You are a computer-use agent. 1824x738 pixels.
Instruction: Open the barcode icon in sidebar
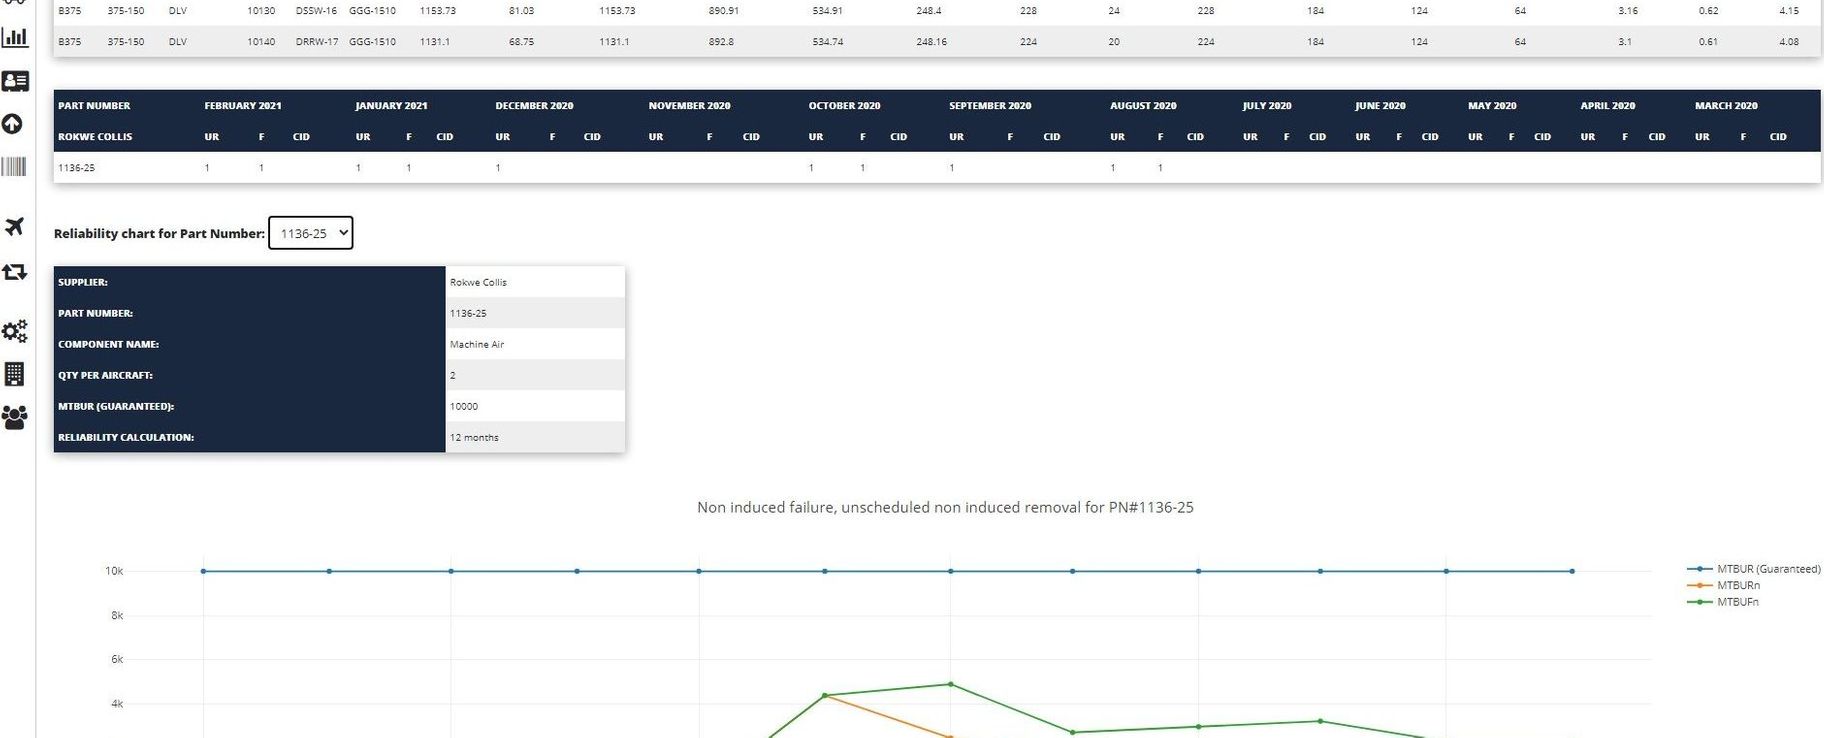tap(13, 166)
